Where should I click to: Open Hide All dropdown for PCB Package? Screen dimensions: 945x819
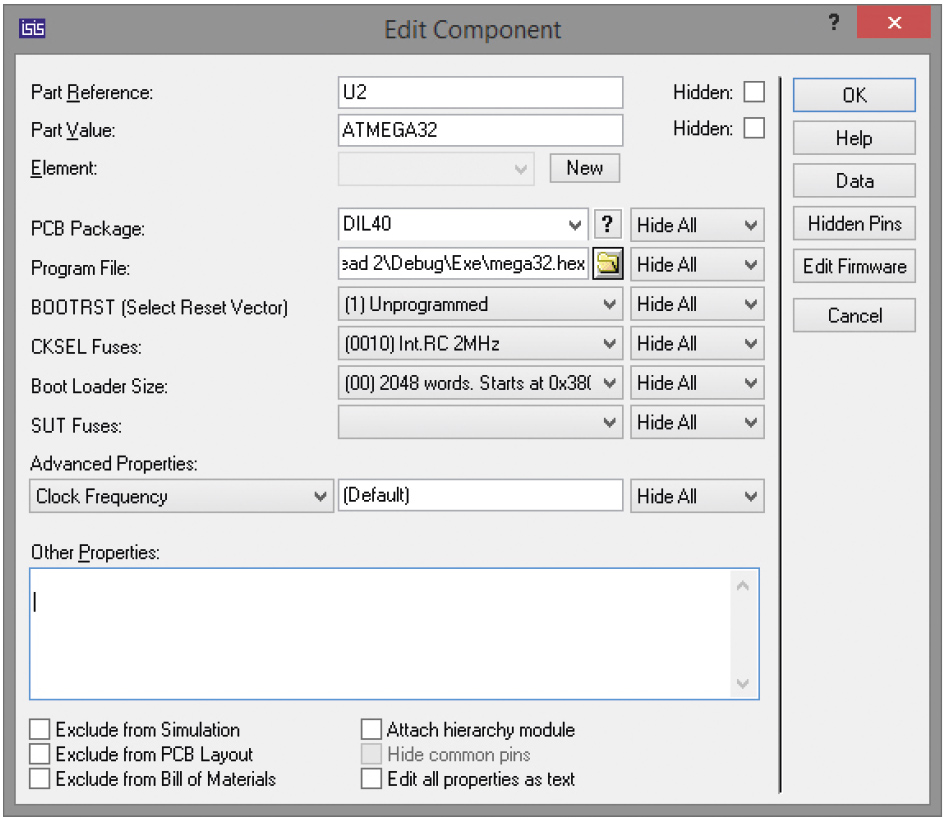tap(697, 225)
